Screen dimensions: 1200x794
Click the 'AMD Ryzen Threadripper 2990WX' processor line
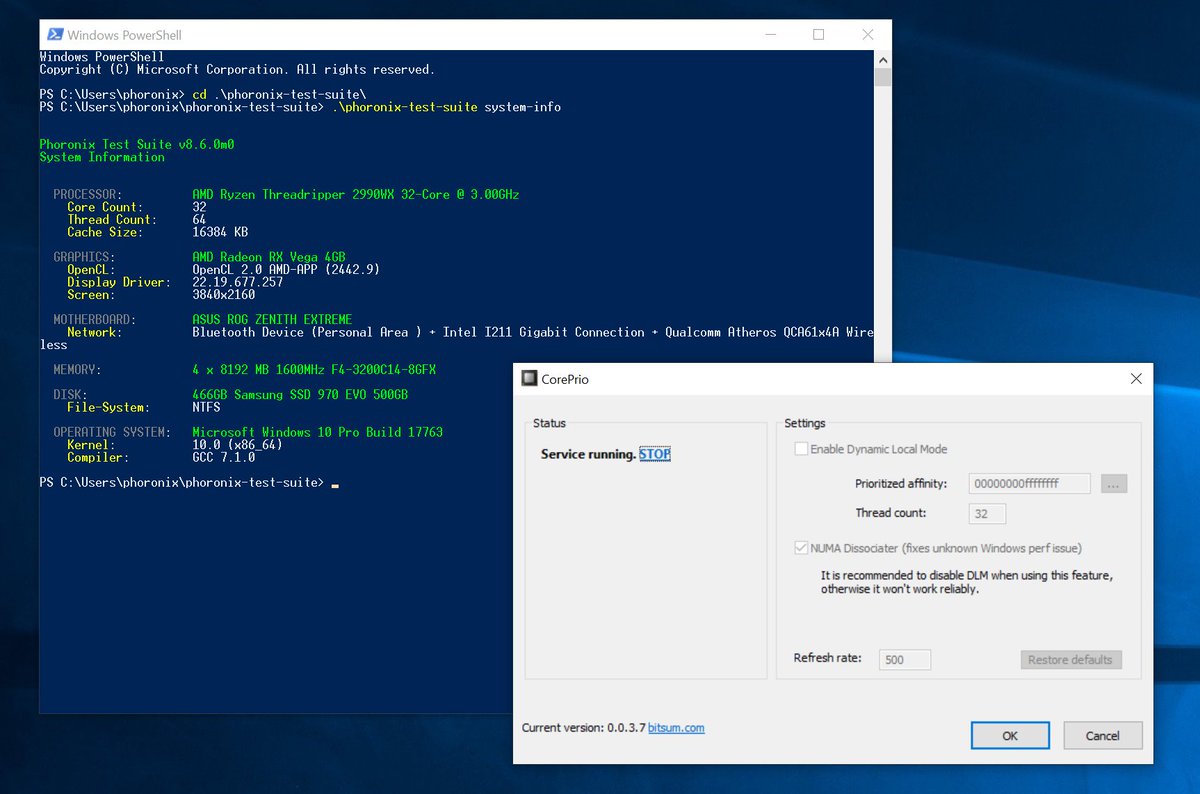coord(355,195)
